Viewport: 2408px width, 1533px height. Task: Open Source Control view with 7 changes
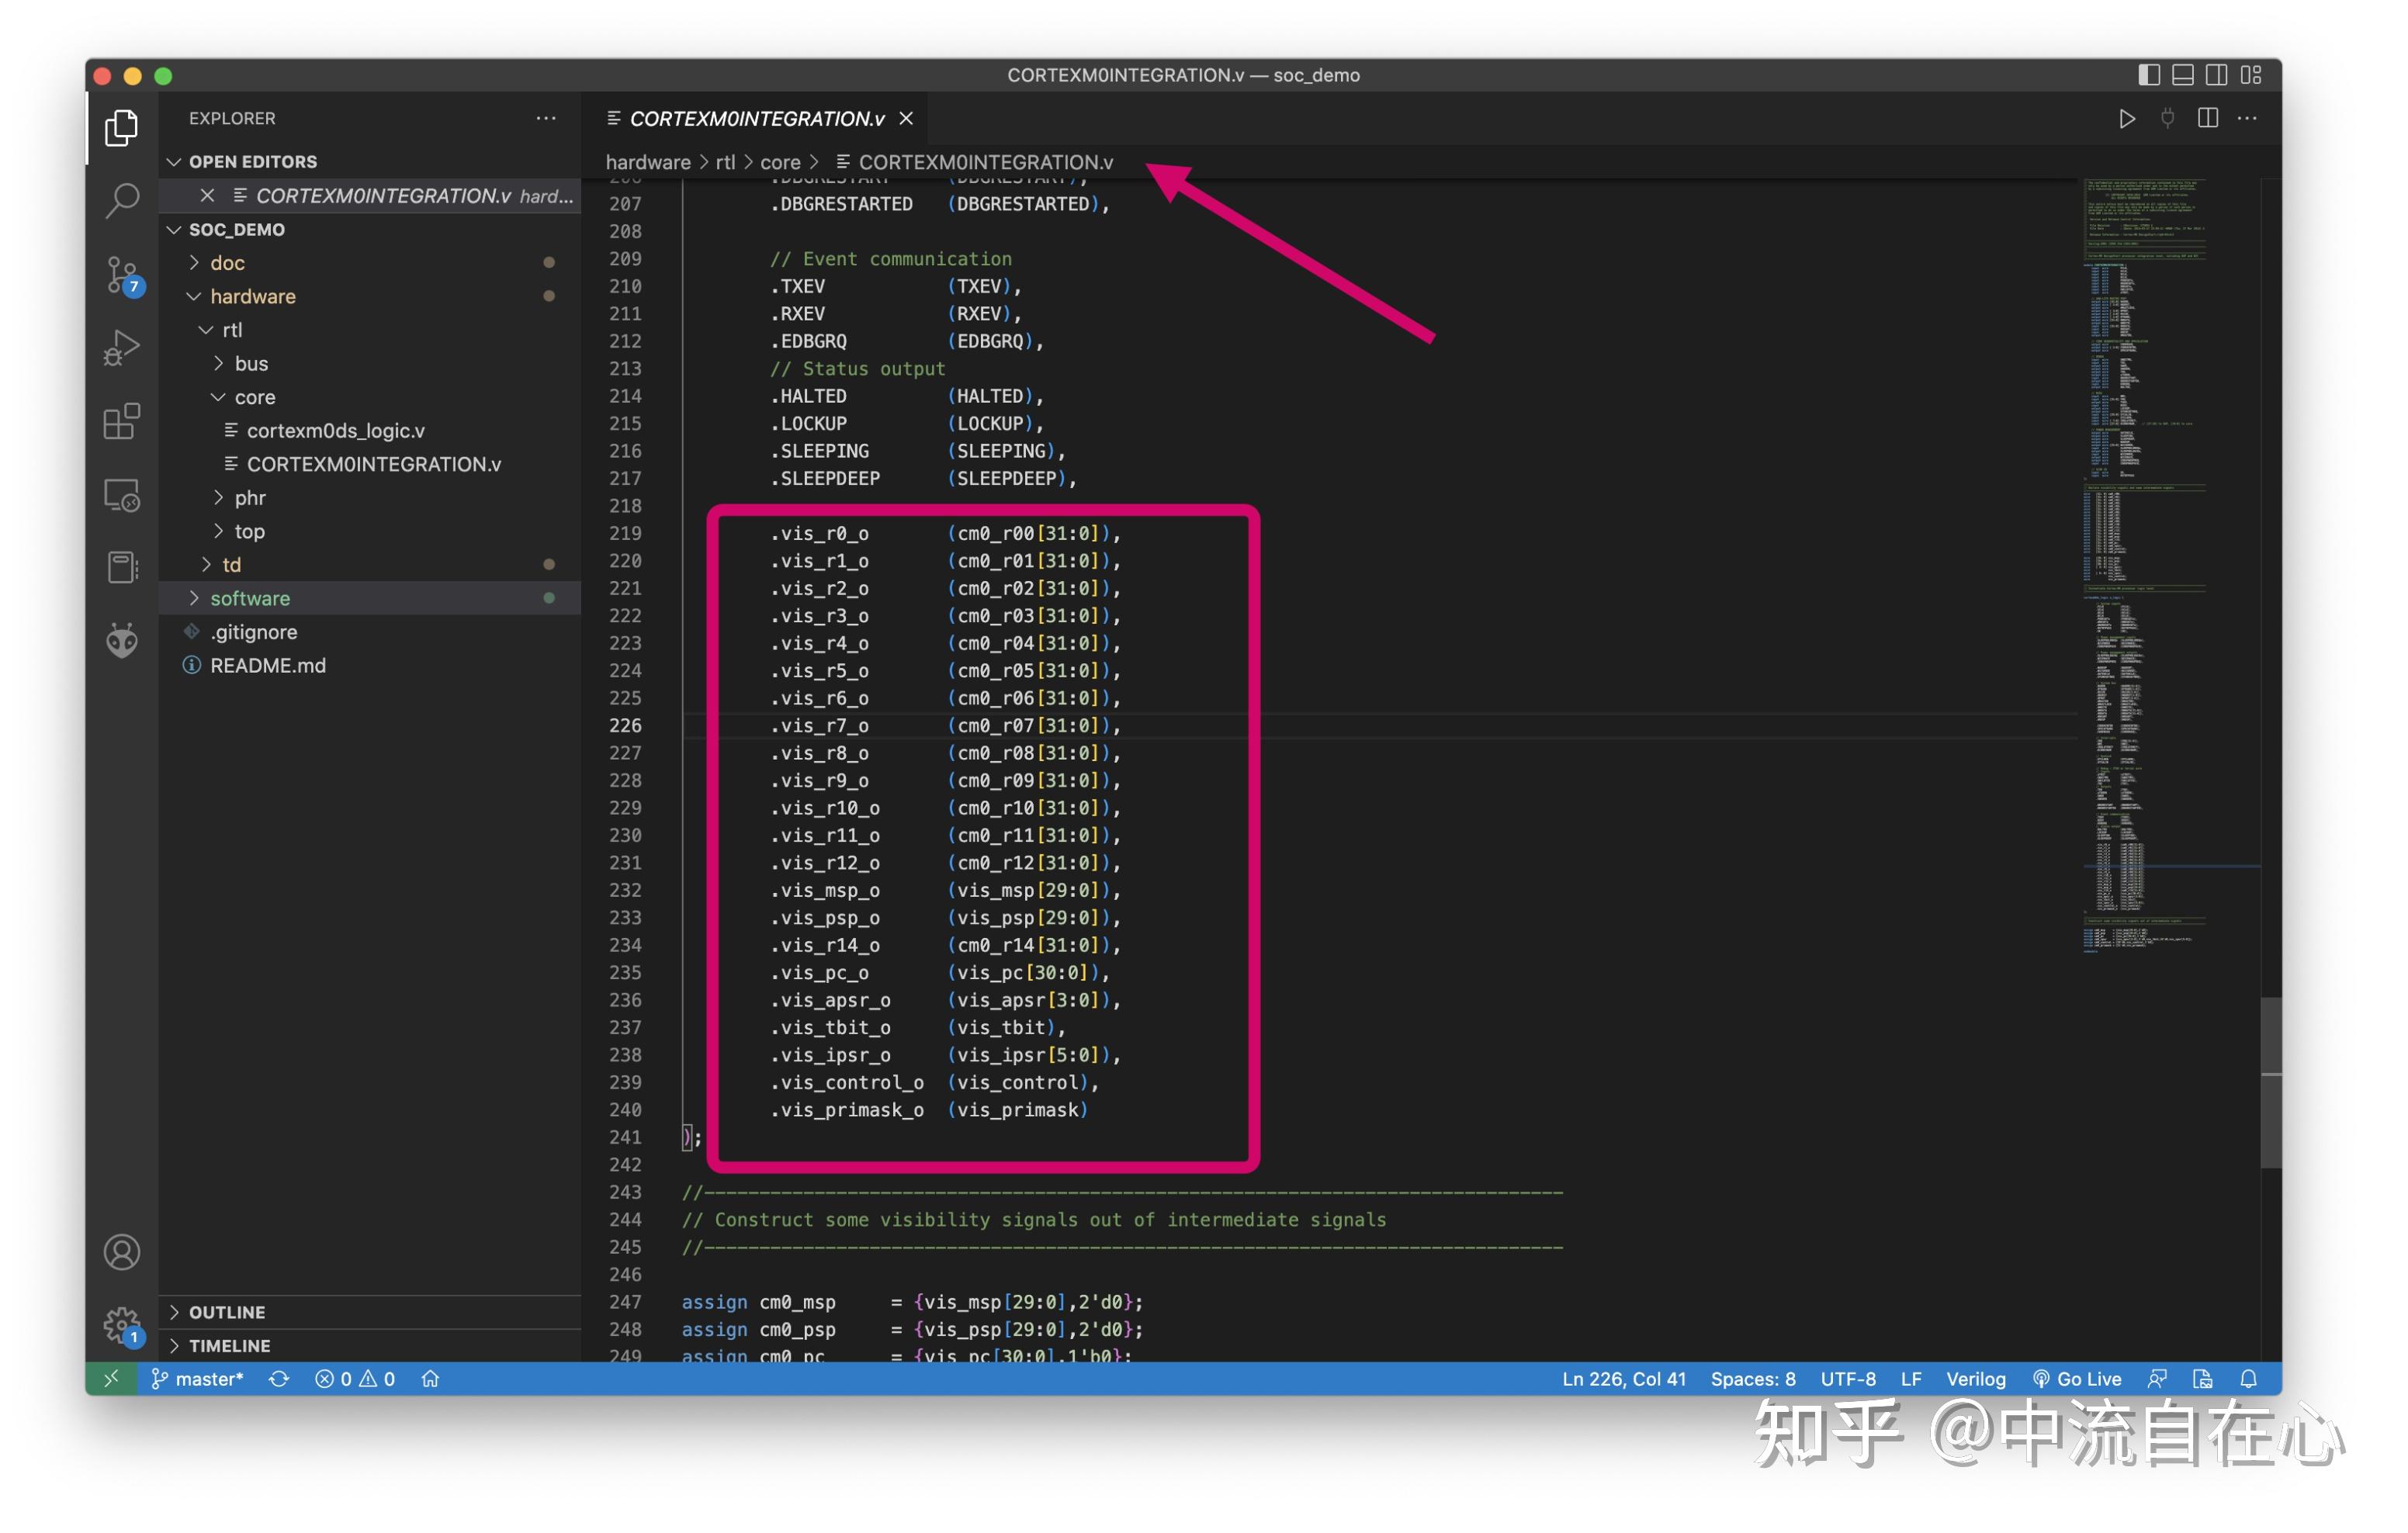122,273
